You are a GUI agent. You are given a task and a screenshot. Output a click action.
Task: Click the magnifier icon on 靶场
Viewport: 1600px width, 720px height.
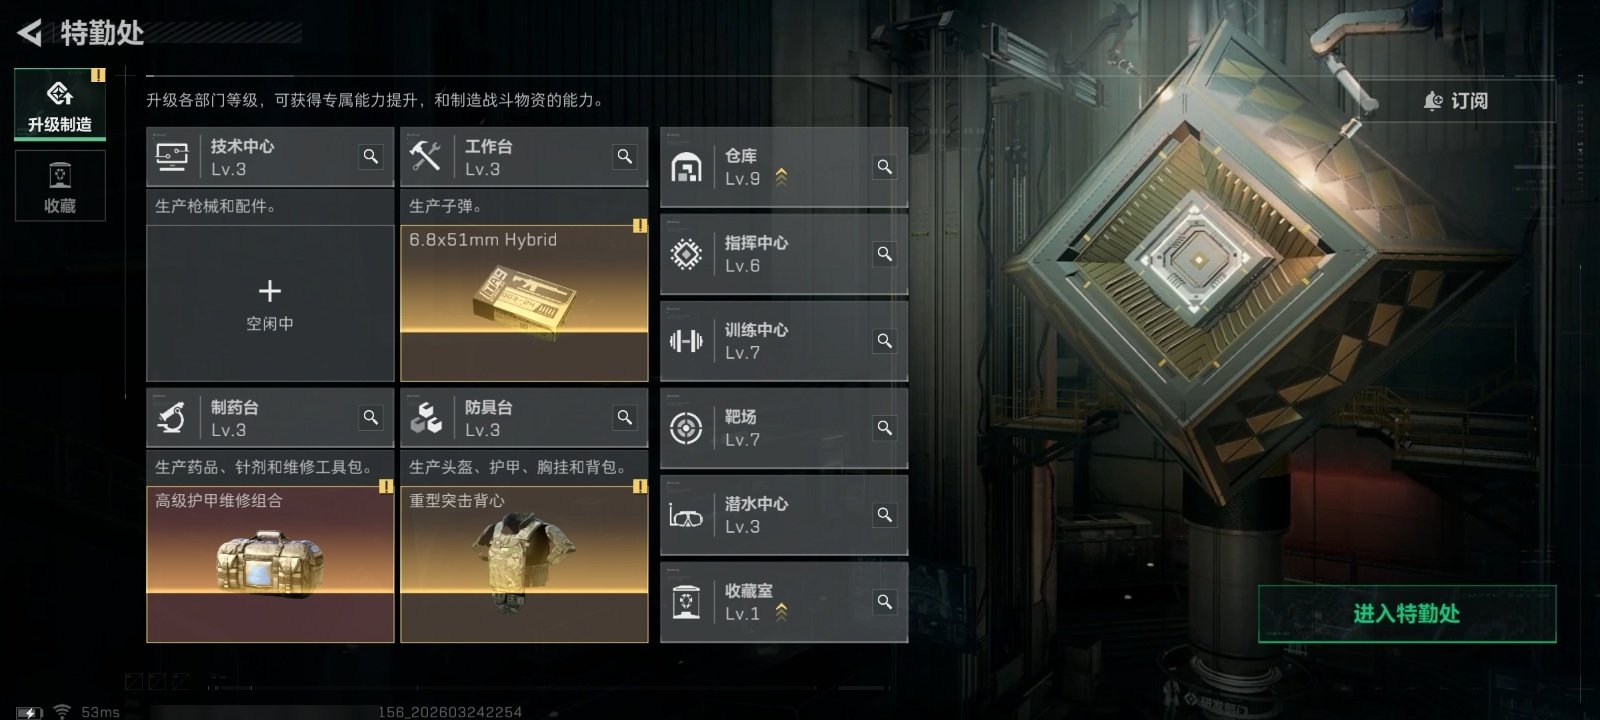(x=885, y=427)
